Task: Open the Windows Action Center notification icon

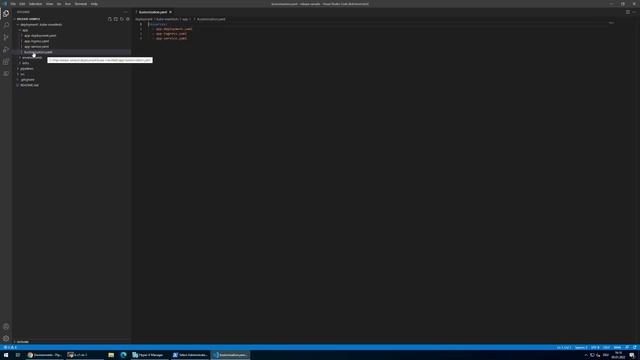Action: pos(632,355)
